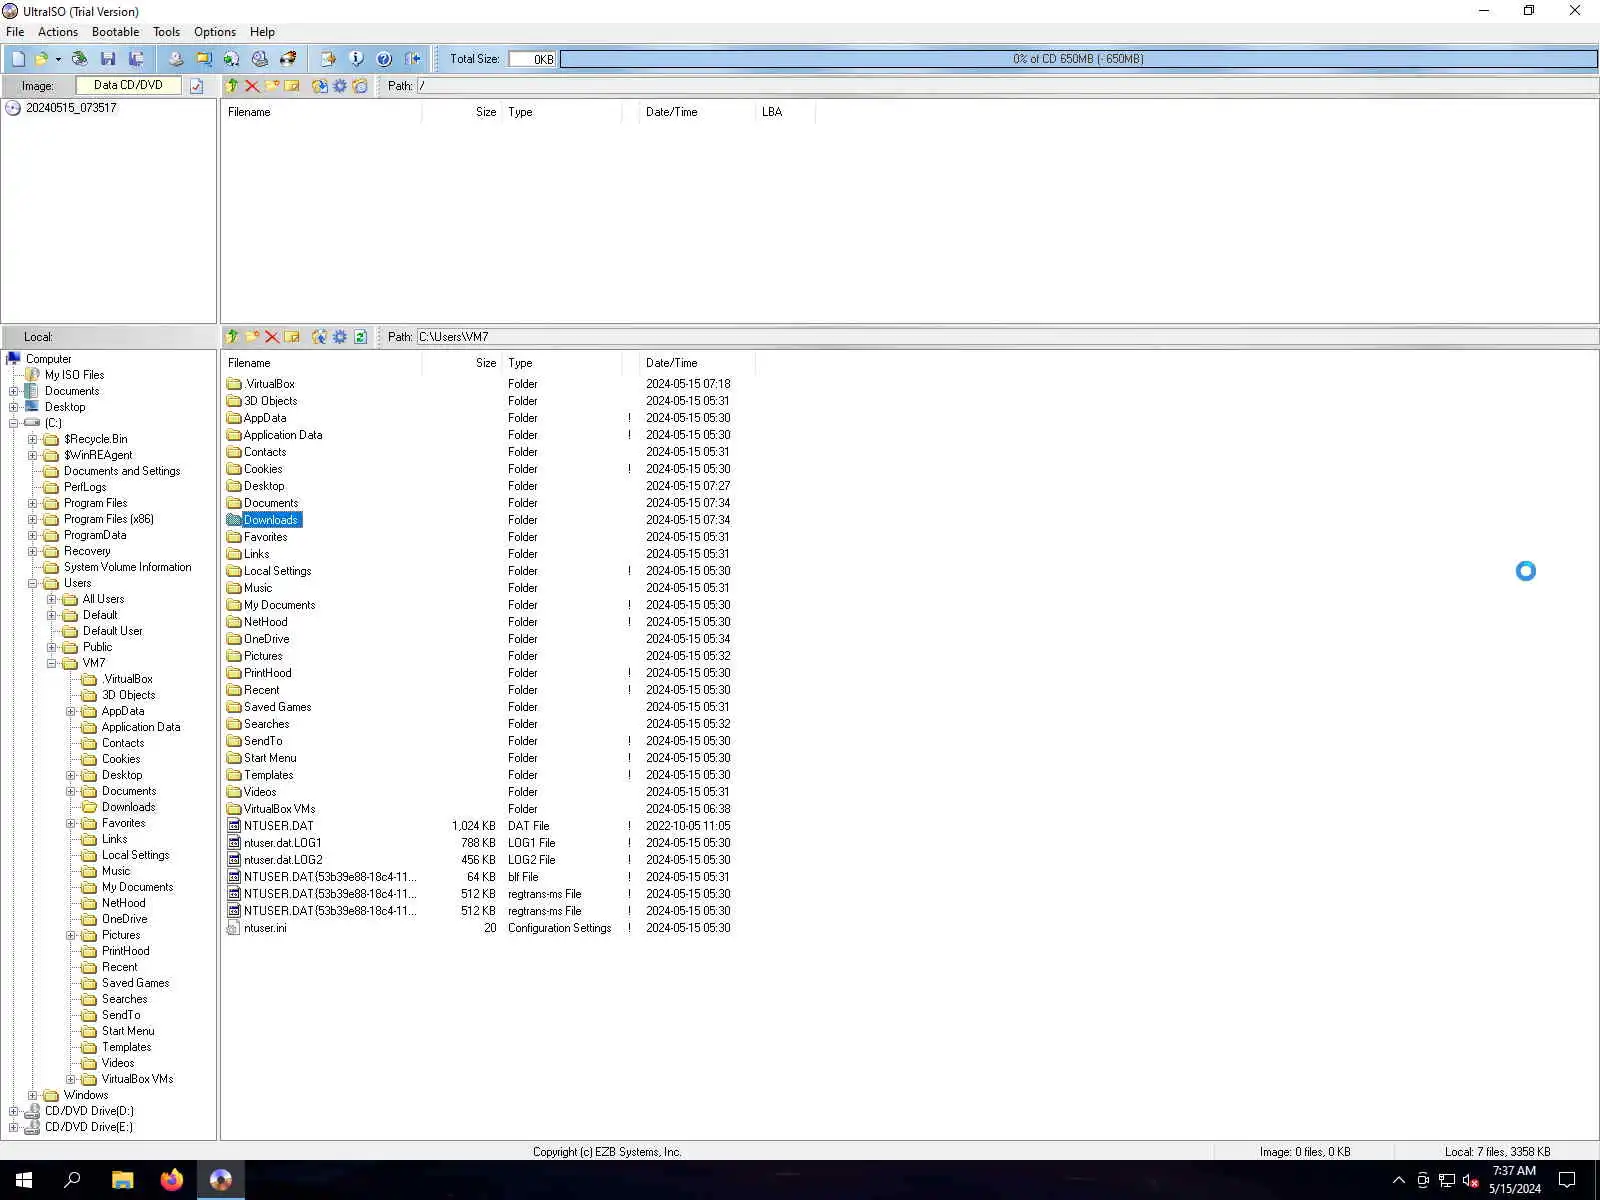The height and width of the screenshot is (1200, 1600).
Task: Click the Mount to Virtual Drive icon
Action: tap(260, 59)
